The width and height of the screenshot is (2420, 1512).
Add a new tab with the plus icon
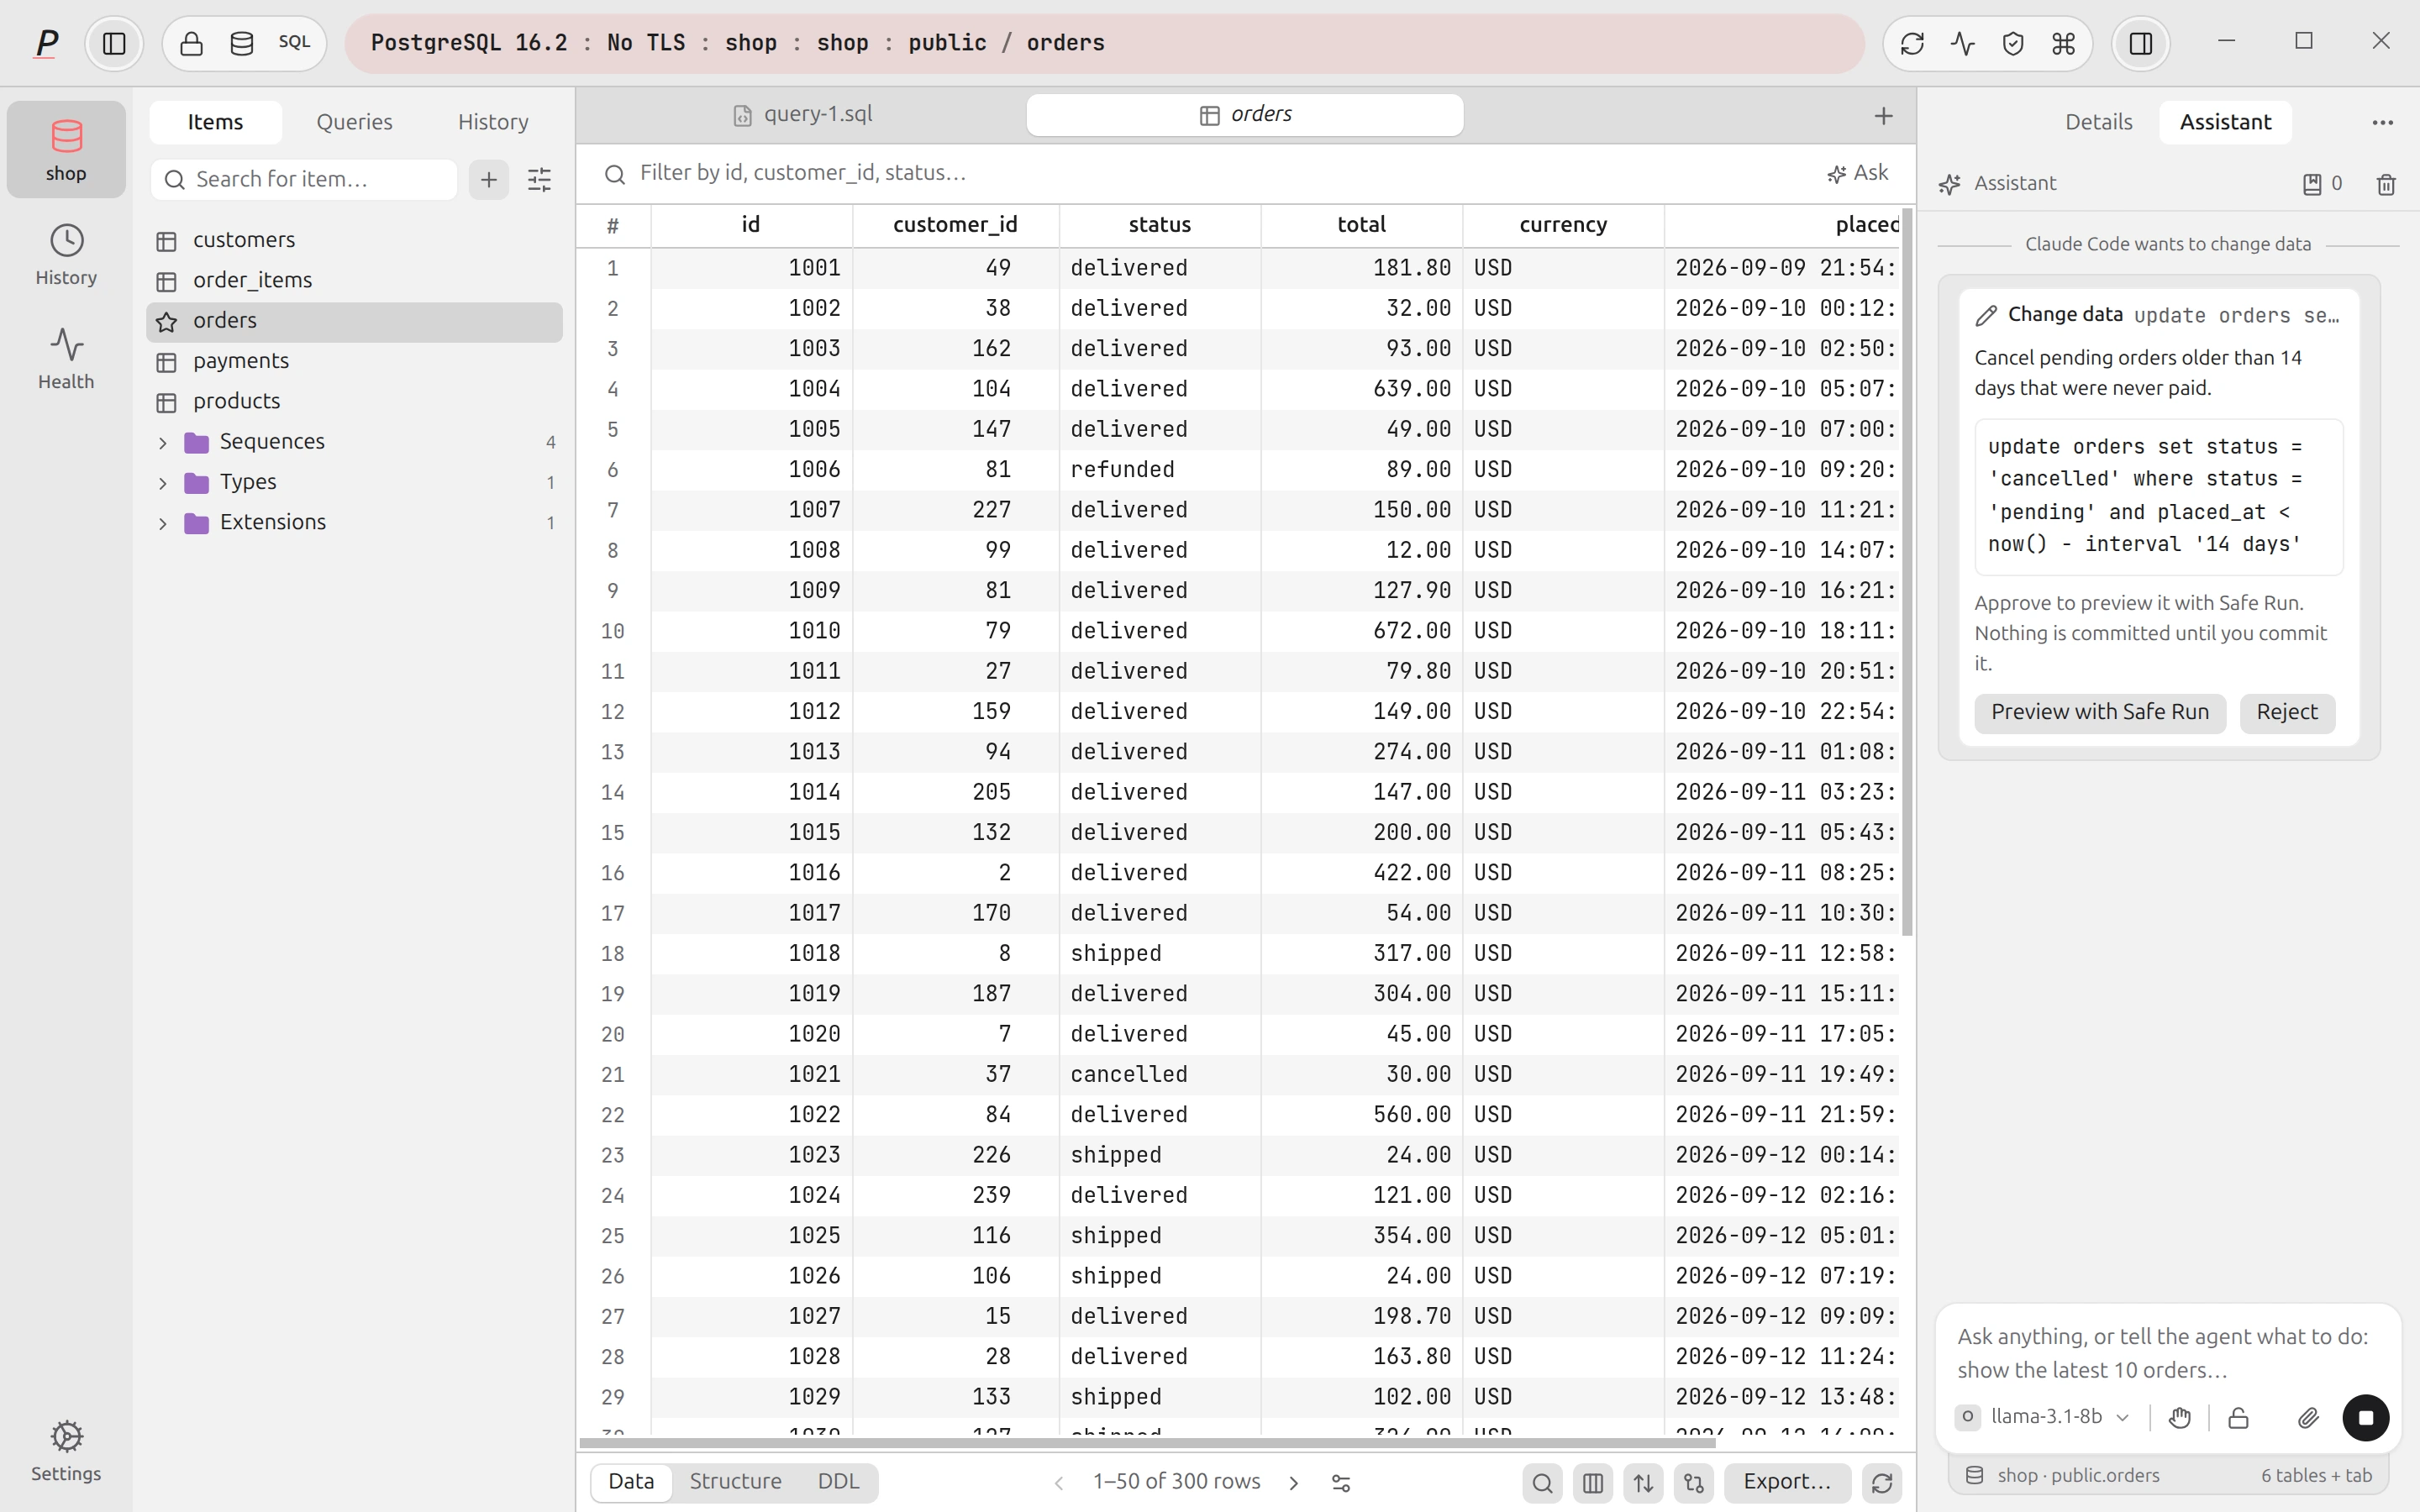click(1884, 116)
